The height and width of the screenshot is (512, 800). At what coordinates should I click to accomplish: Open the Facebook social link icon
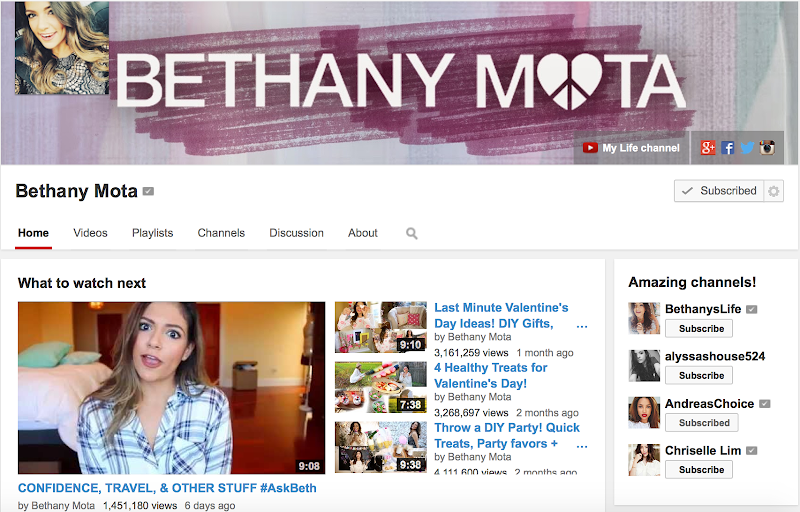coord(728,148)
